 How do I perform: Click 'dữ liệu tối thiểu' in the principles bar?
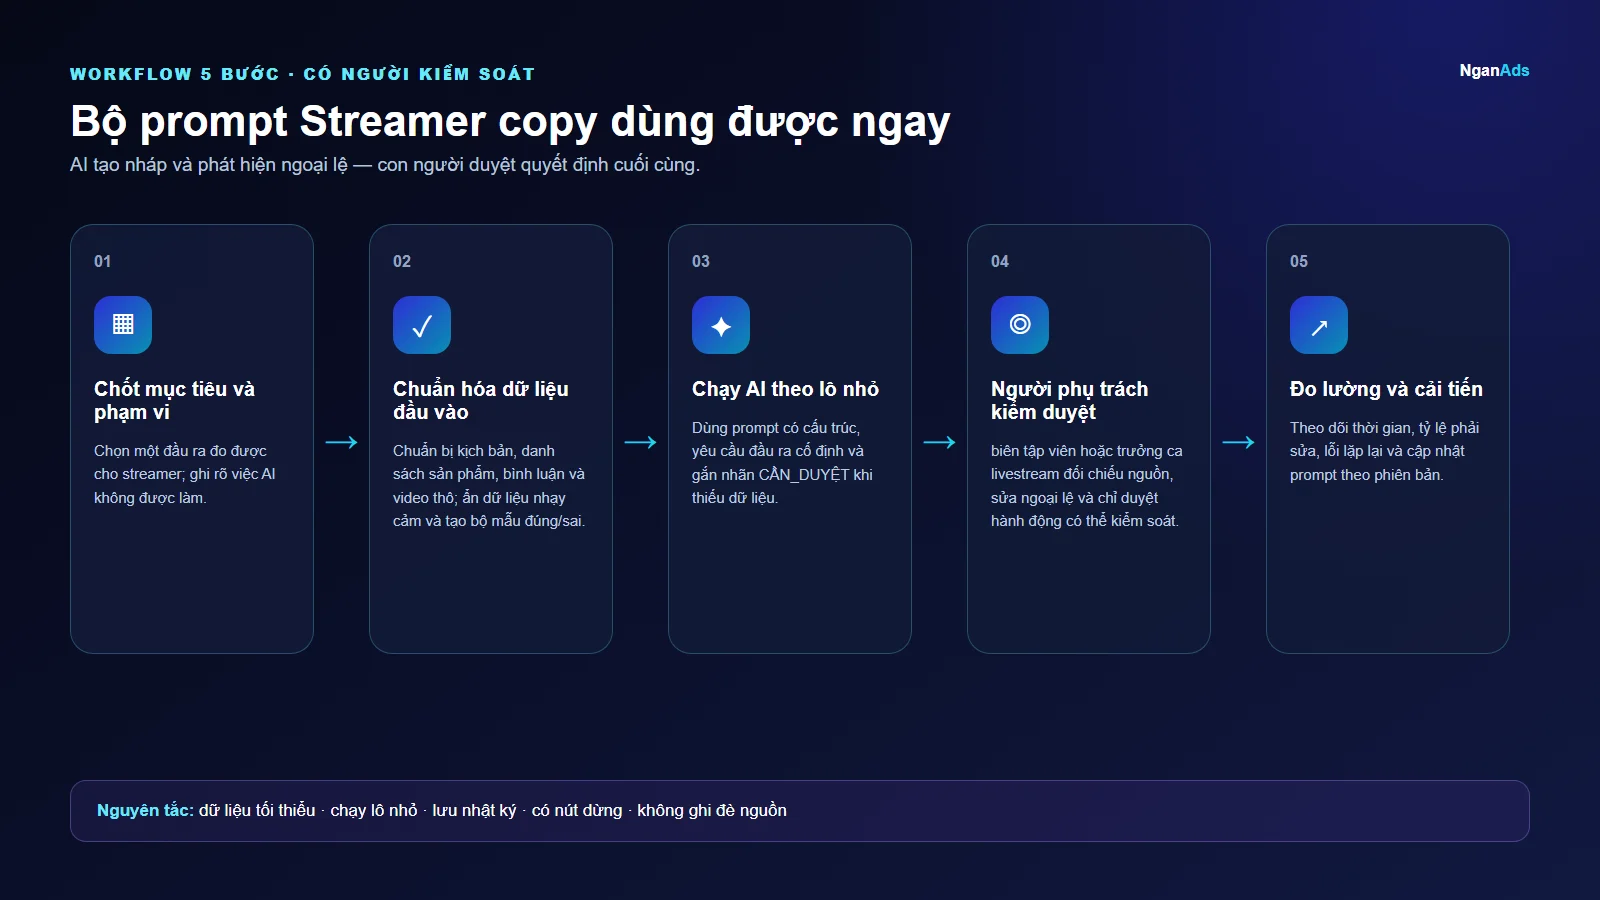(x=257, y=810)
